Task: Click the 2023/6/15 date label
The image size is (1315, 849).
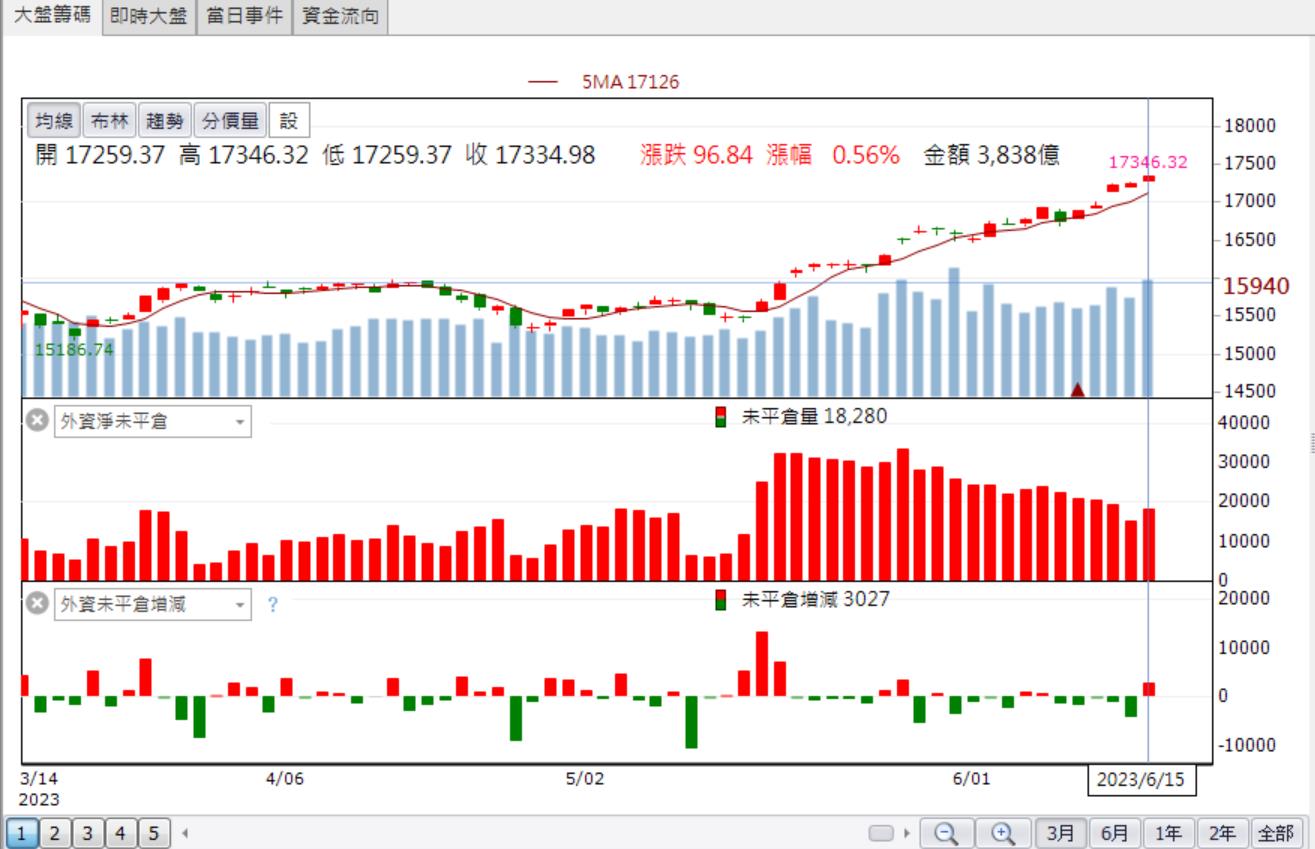Action: click(x=1141, y=780)
